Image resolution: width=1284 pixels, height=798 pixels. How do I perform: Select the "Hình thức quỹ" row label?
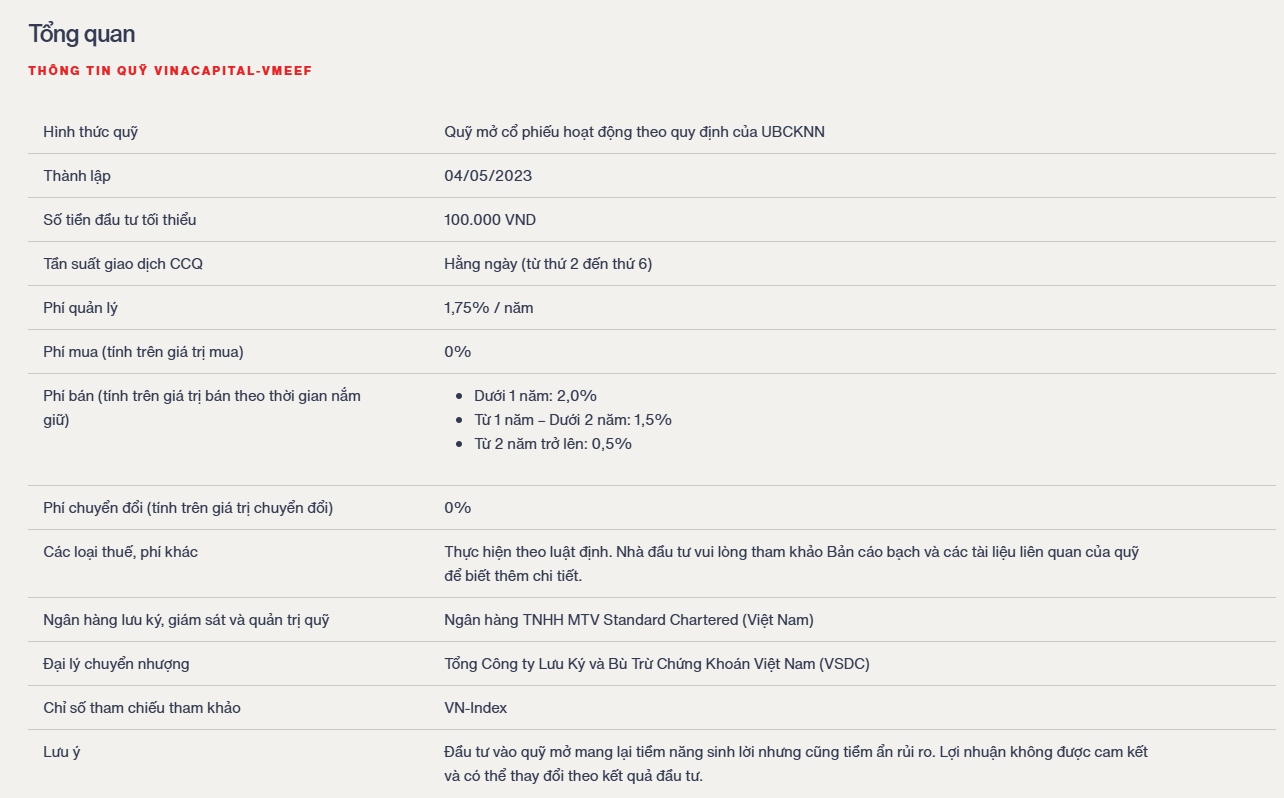pyautogui.click(x=90, y=132)
